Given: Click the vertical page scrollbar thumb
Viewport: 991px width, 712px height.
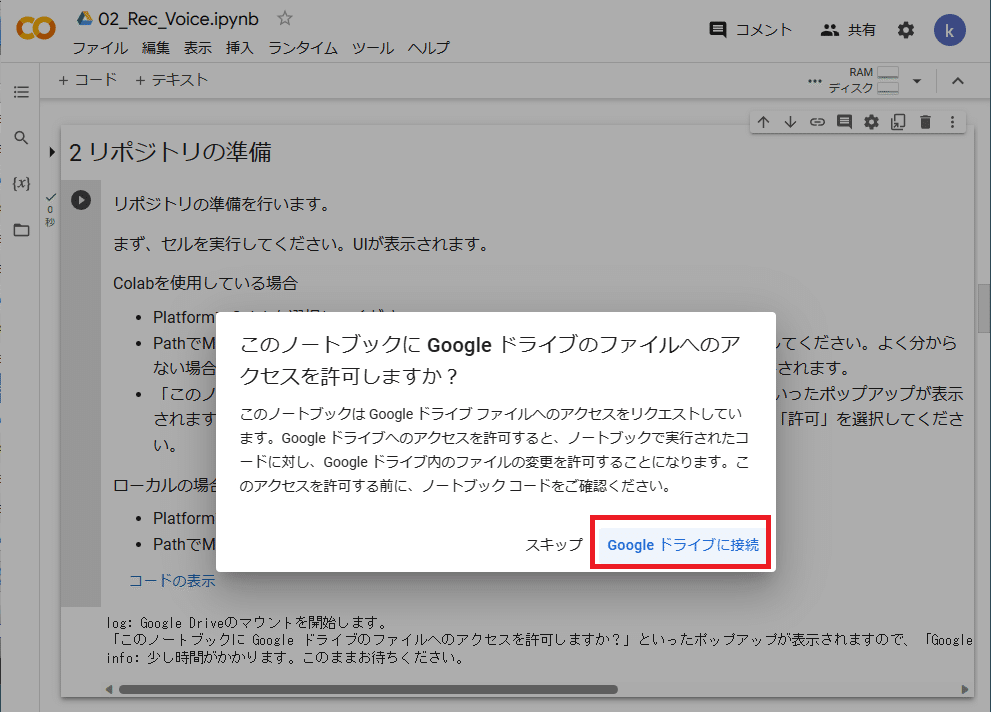Looking at the screenshot, I should click(x=984, y=307).
